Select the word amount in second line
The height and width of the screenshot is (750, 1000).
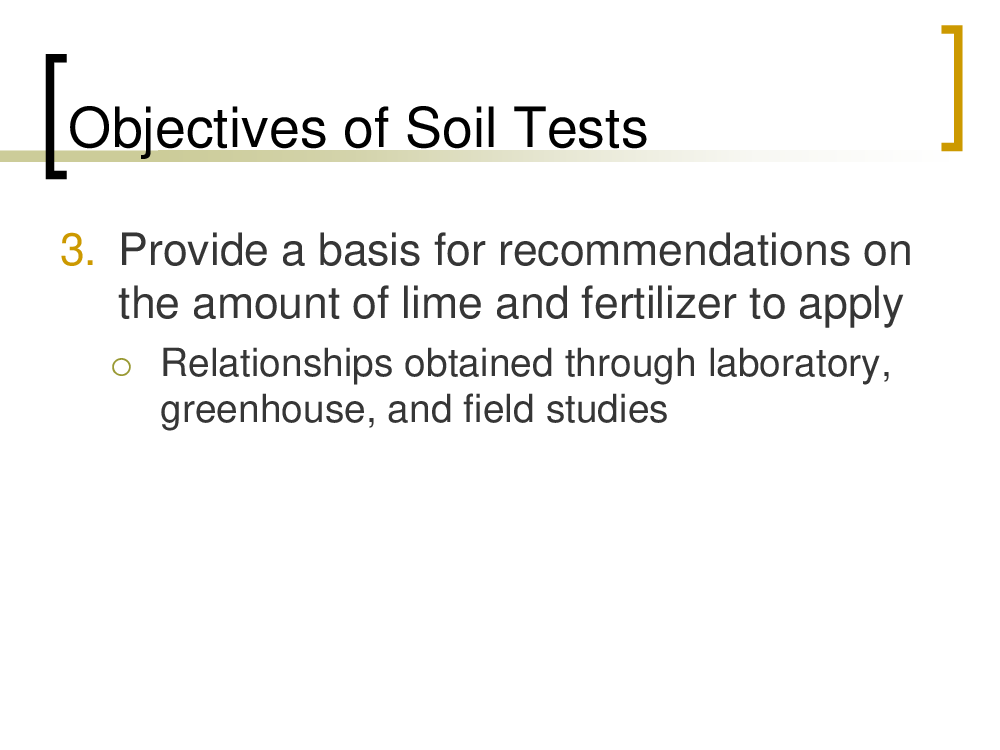tap(265, 304)
